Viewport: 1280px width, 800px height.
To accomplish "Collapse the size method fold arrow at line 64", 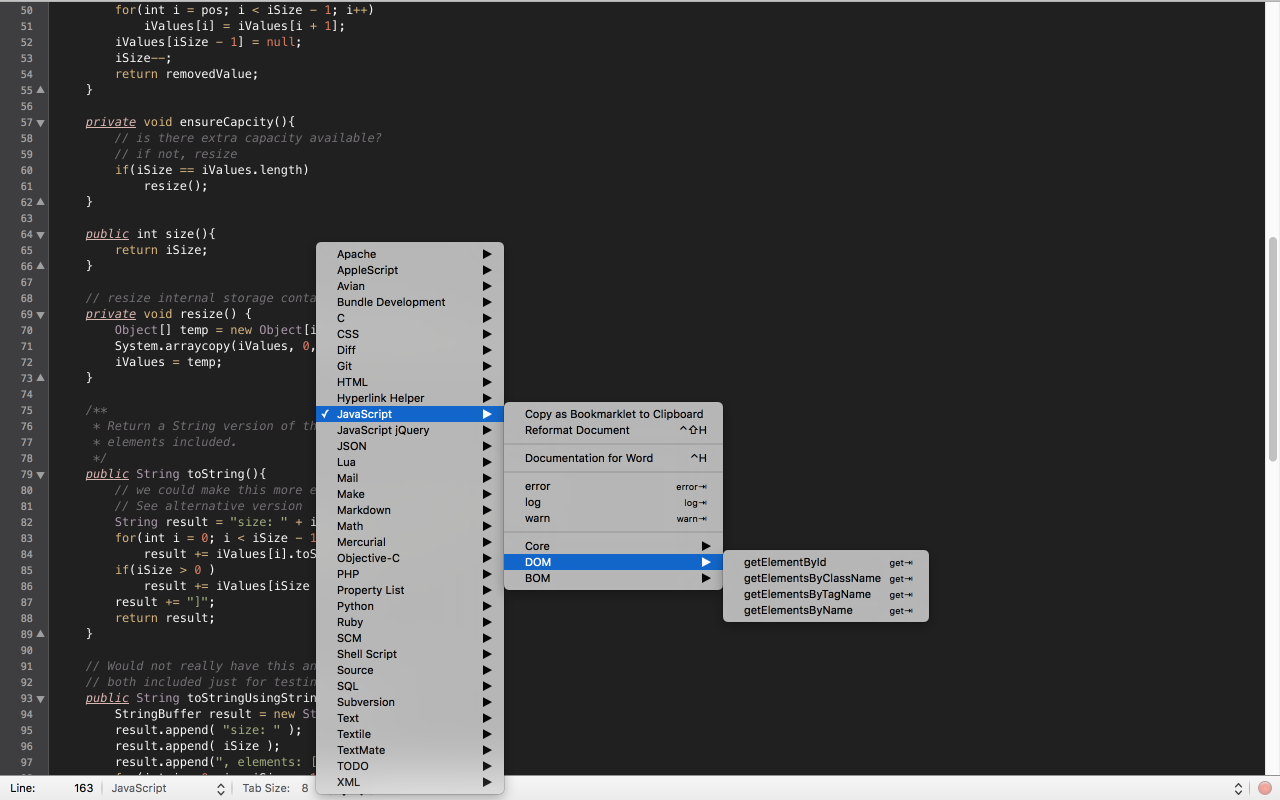I will (x=40, y=234).
